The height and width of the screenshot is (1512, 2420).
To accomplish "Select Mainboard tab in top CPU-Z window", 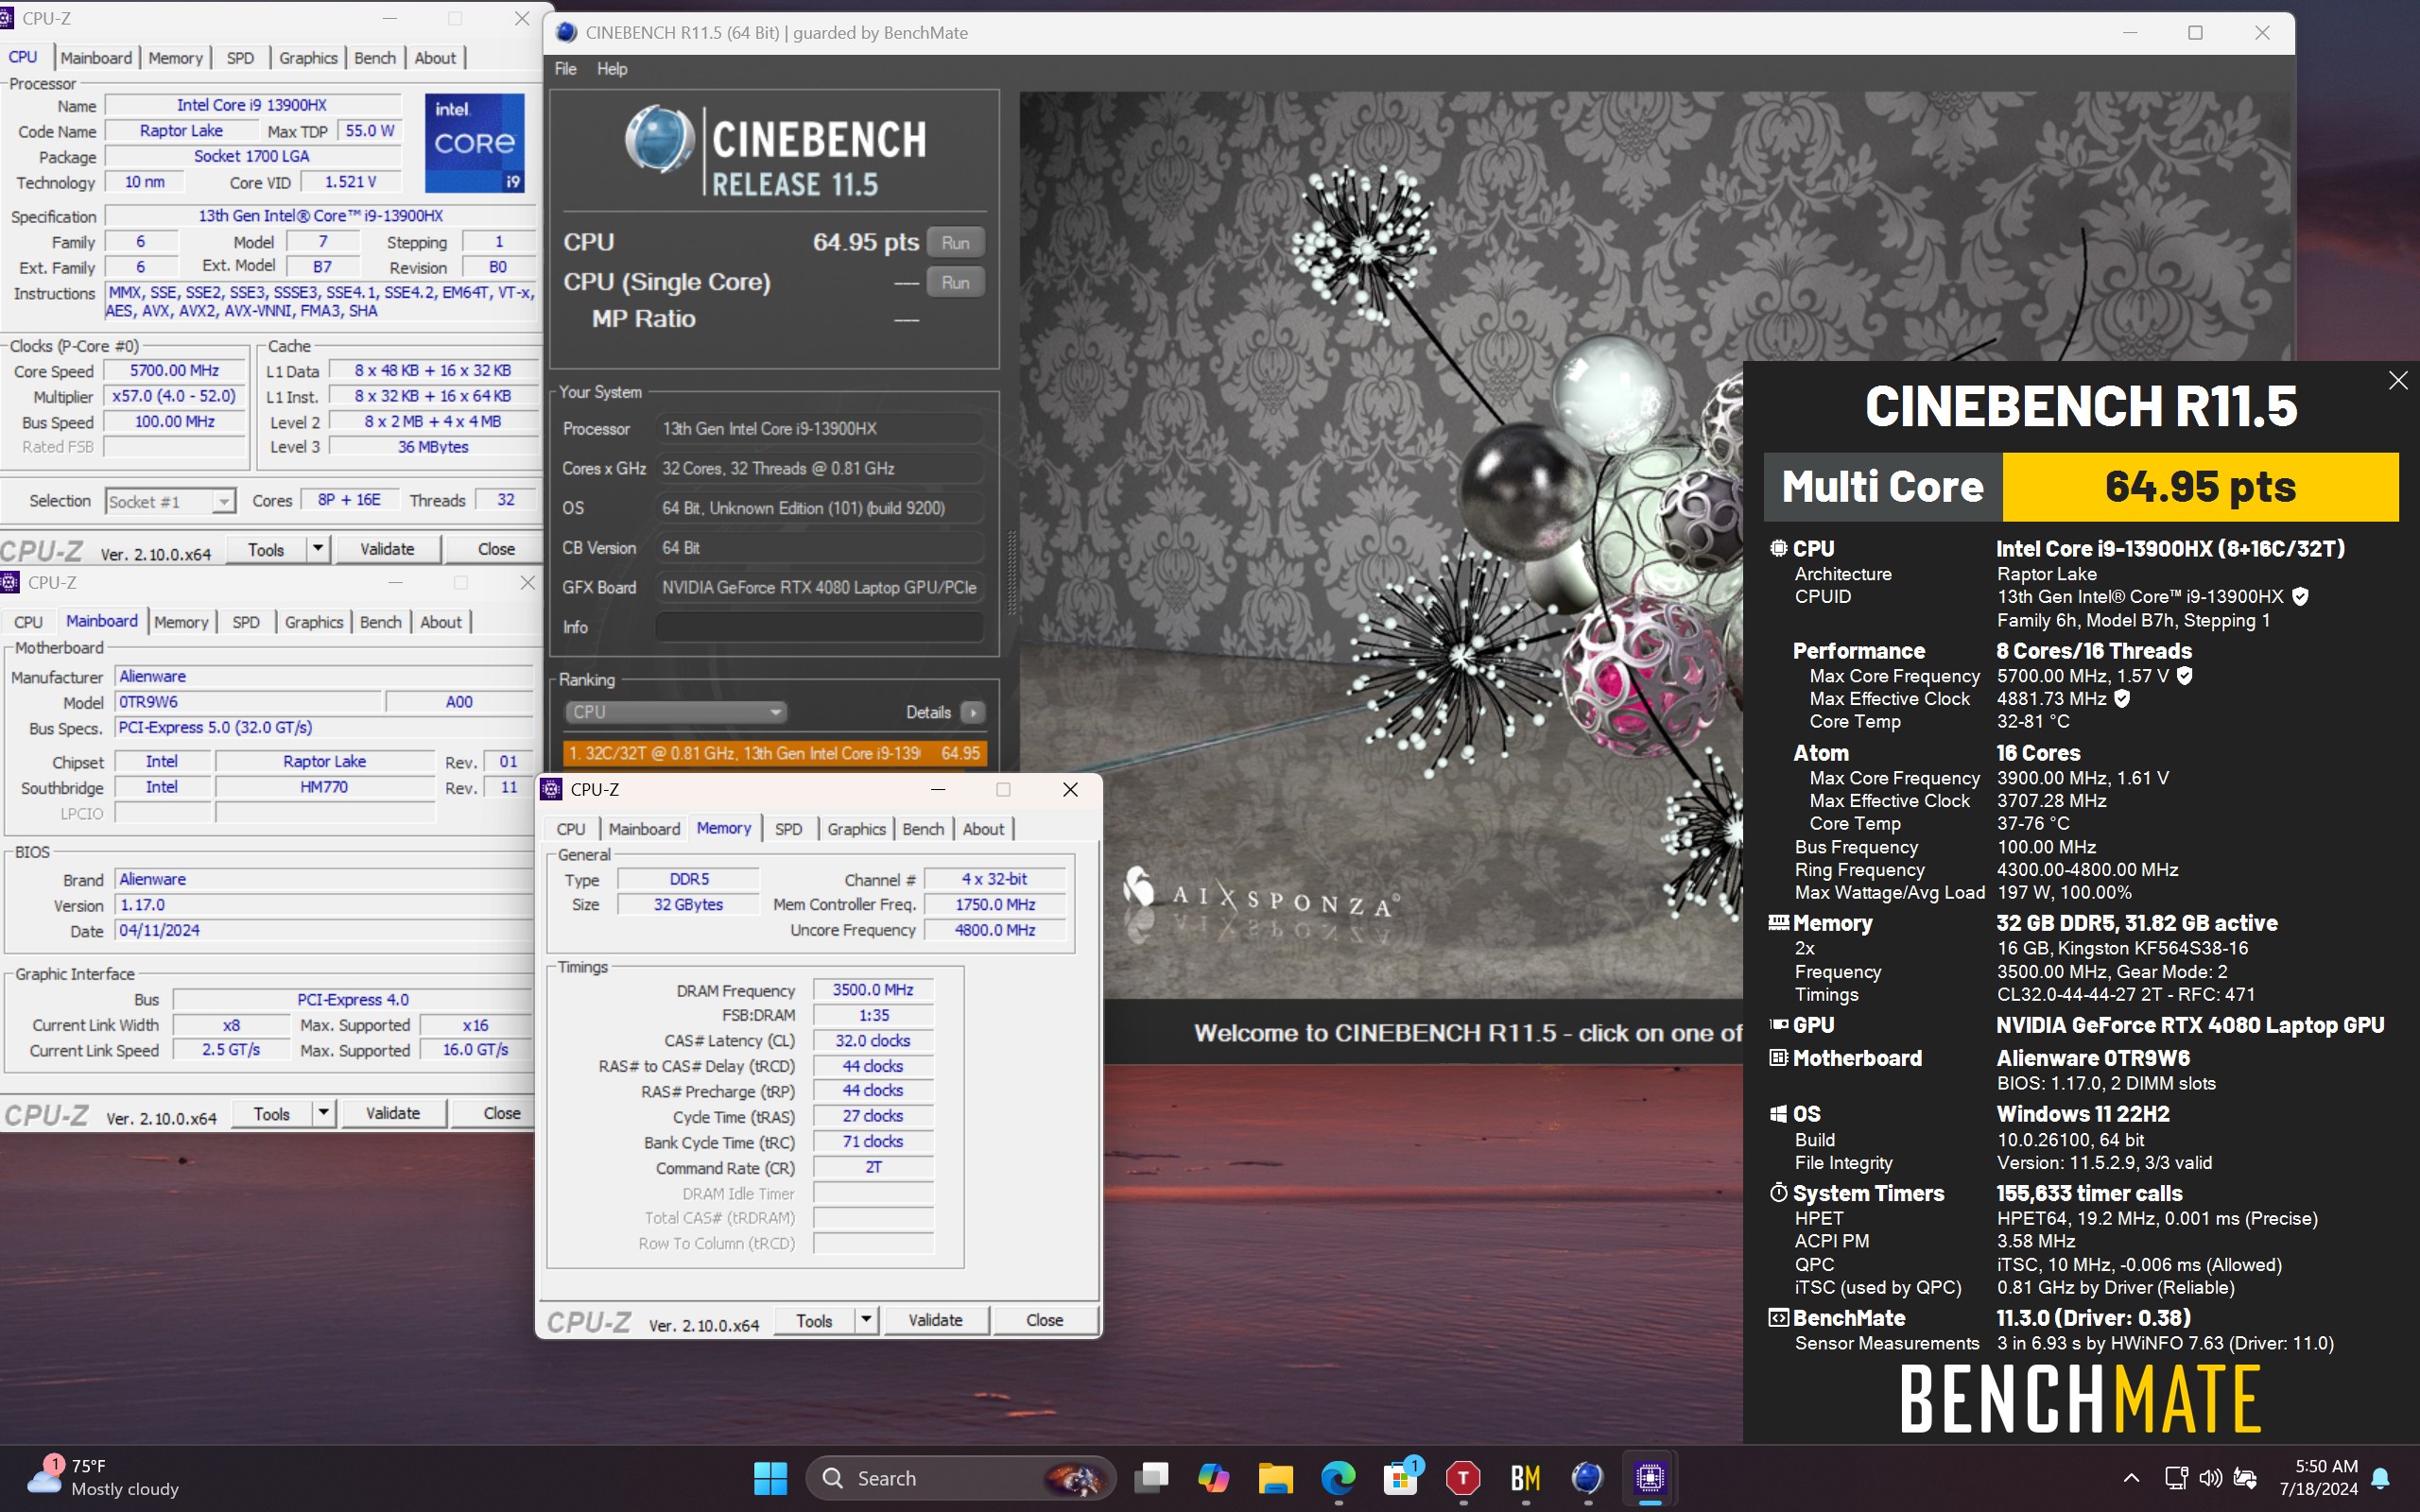I will click(x=96, y=58).
